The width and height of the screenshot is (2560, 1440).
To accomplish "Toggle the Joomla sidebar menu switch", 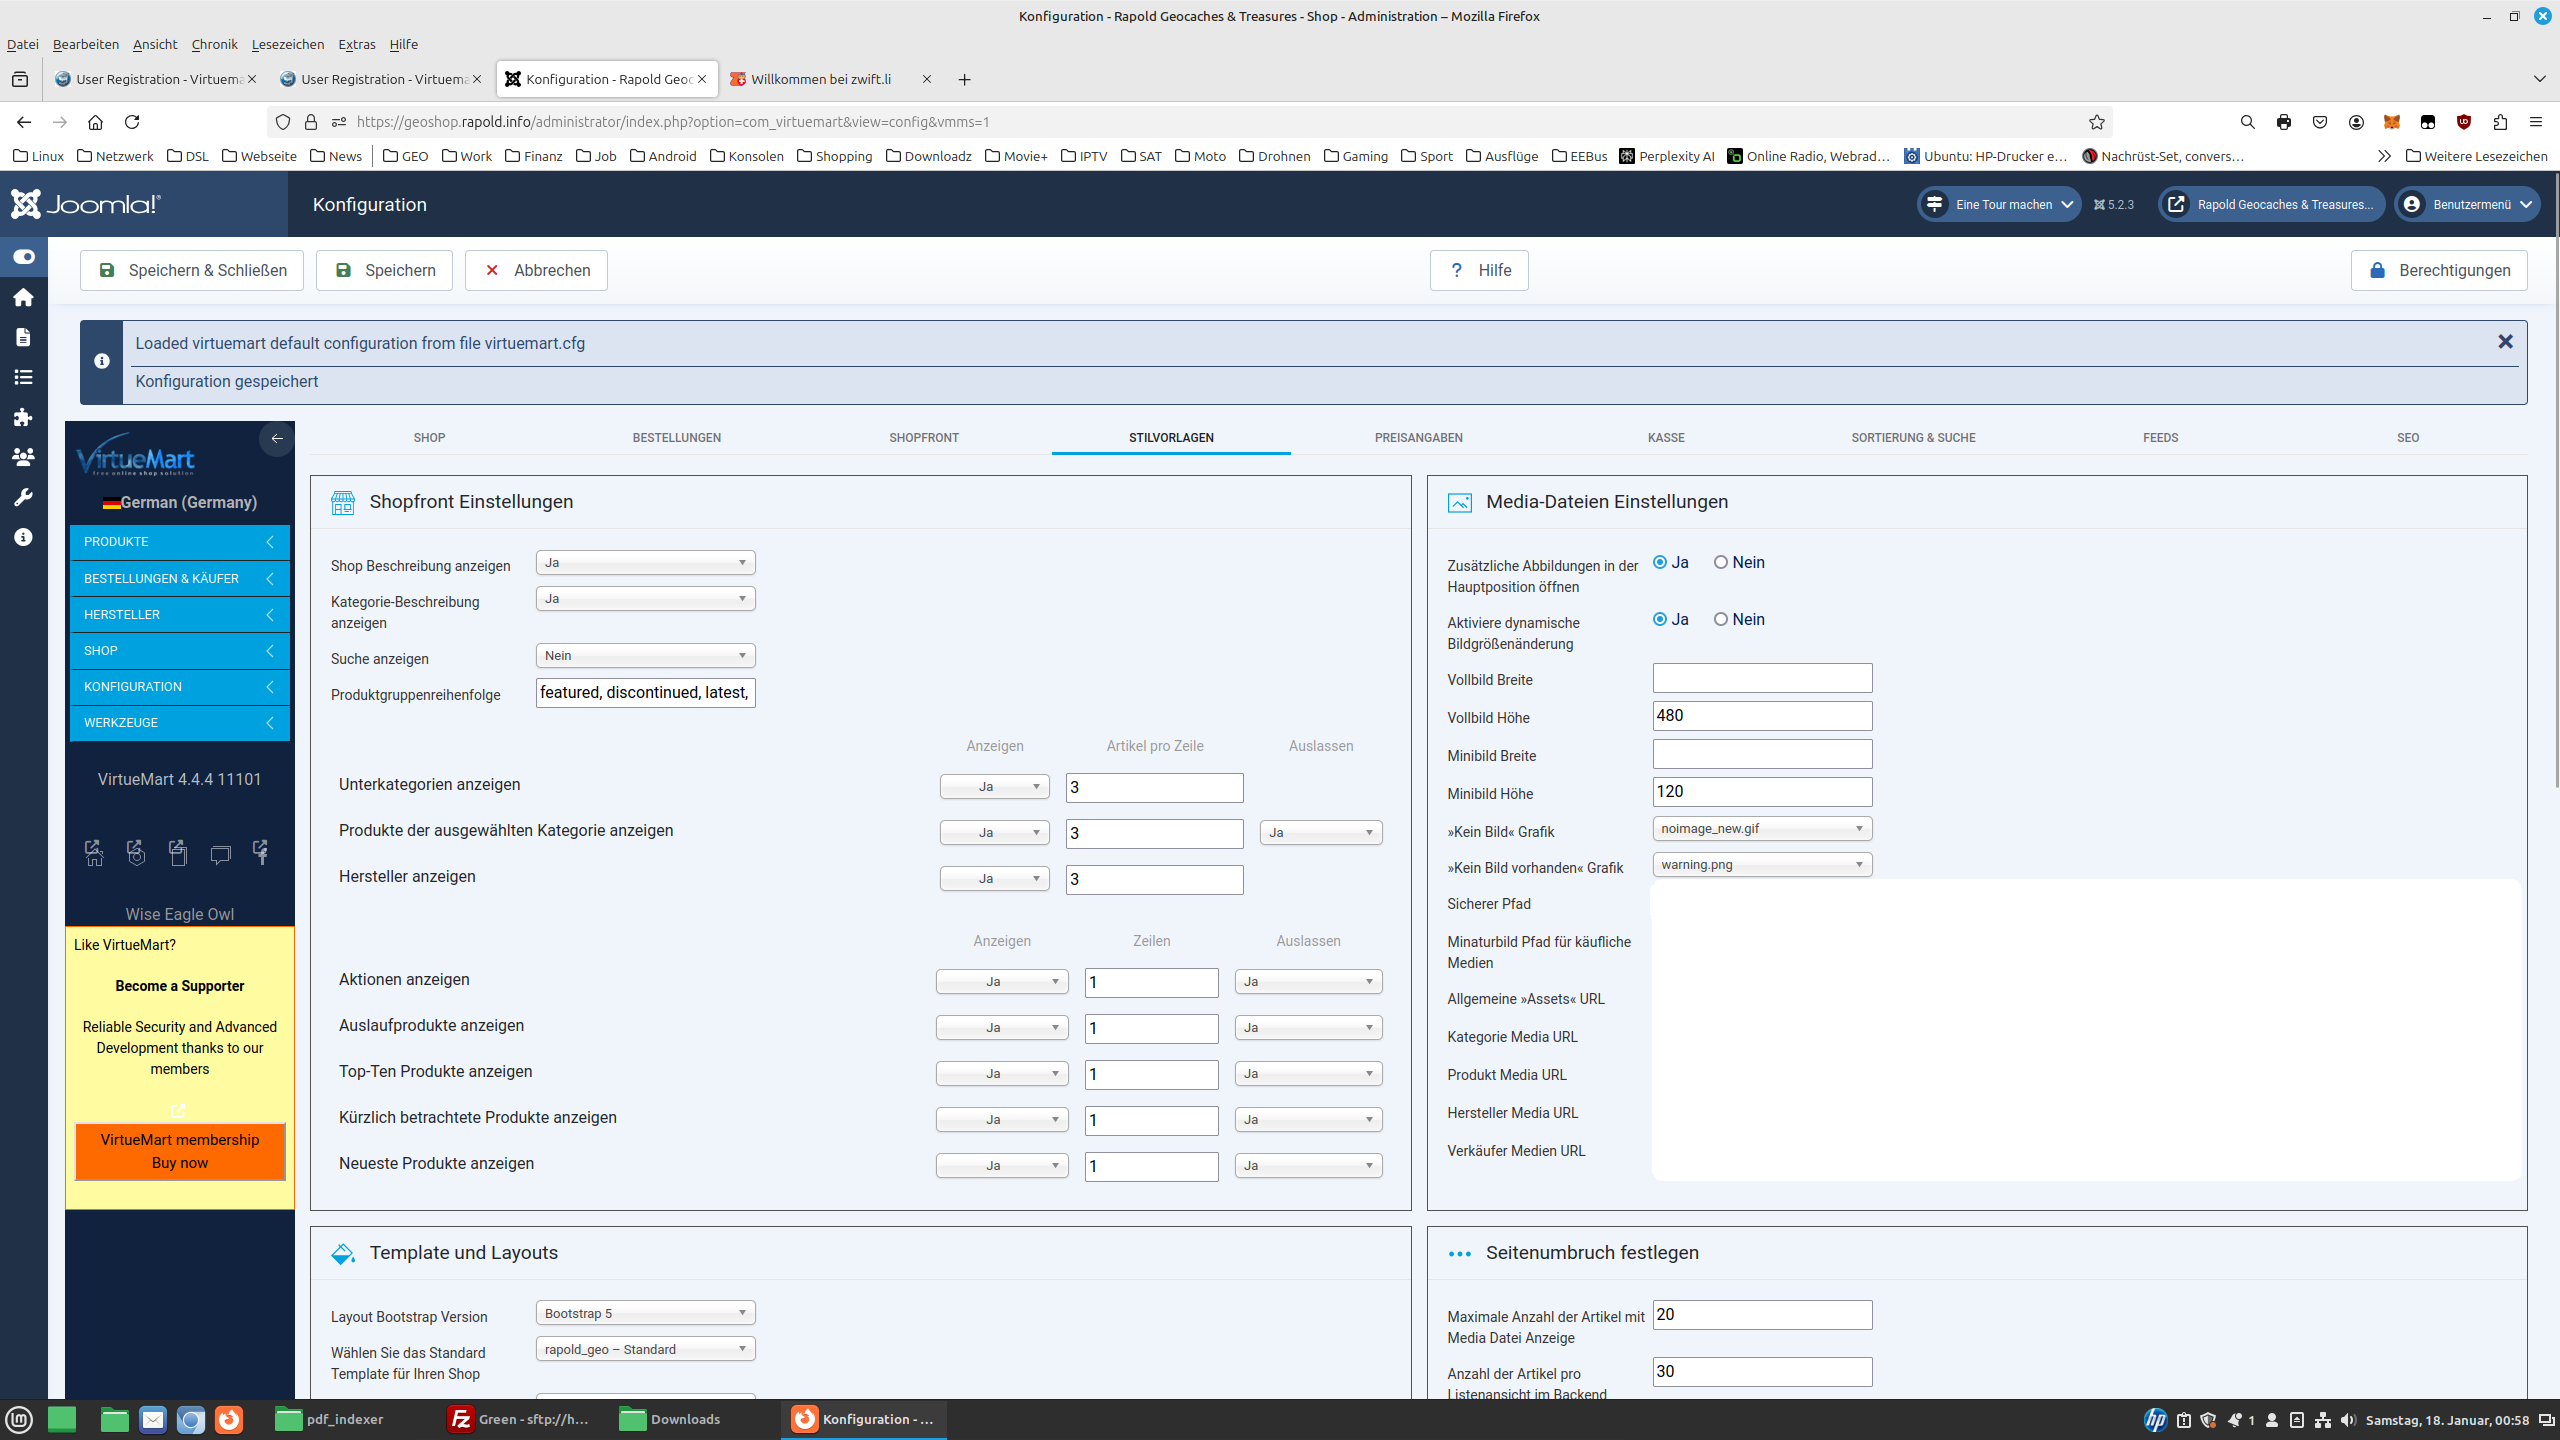I will tap(23, 257).
